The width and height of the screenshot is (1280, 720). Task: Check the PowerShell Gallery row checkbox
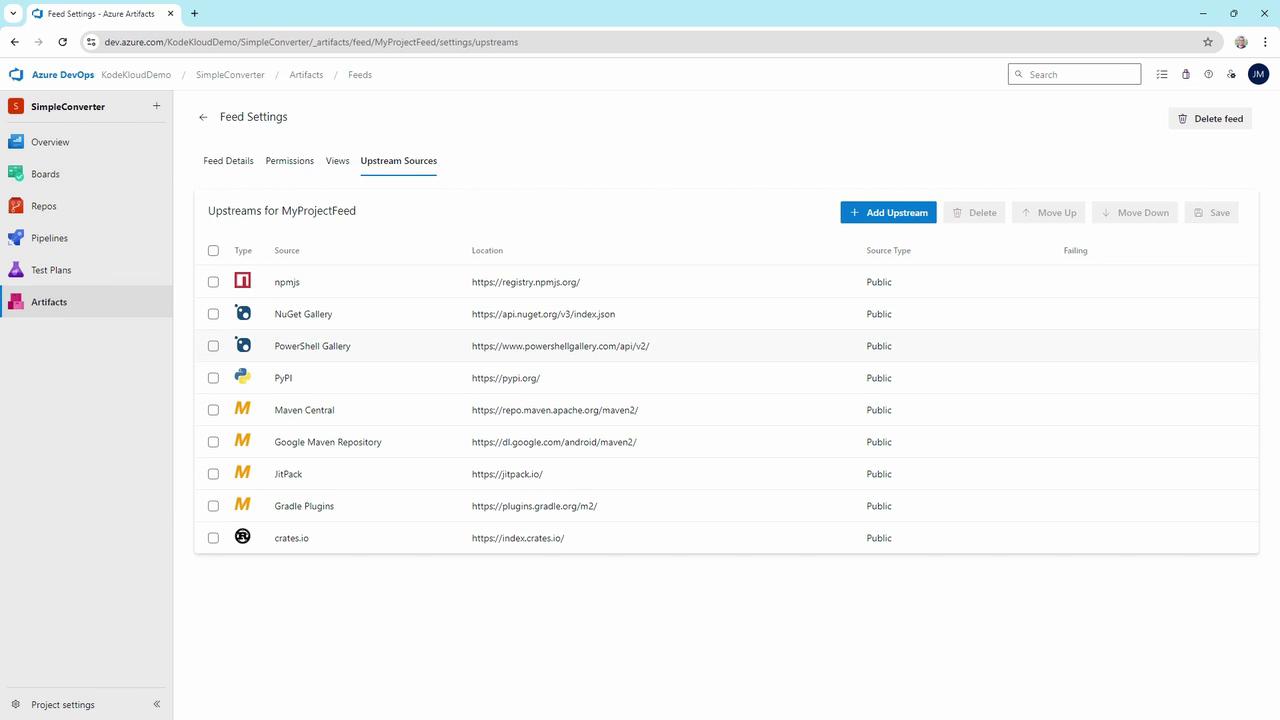(213, 346)
